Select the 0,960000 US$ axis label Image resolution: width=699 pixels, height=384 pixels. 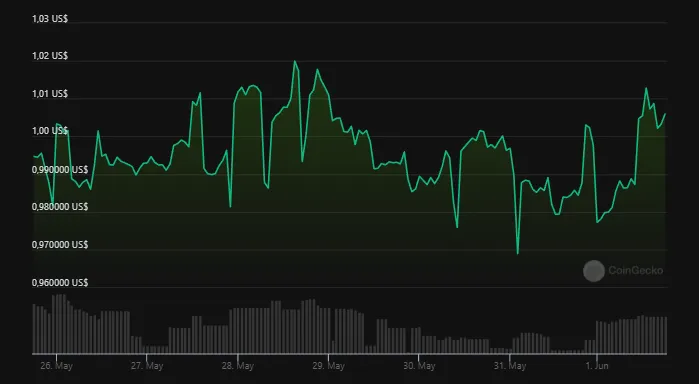[60, 282]
